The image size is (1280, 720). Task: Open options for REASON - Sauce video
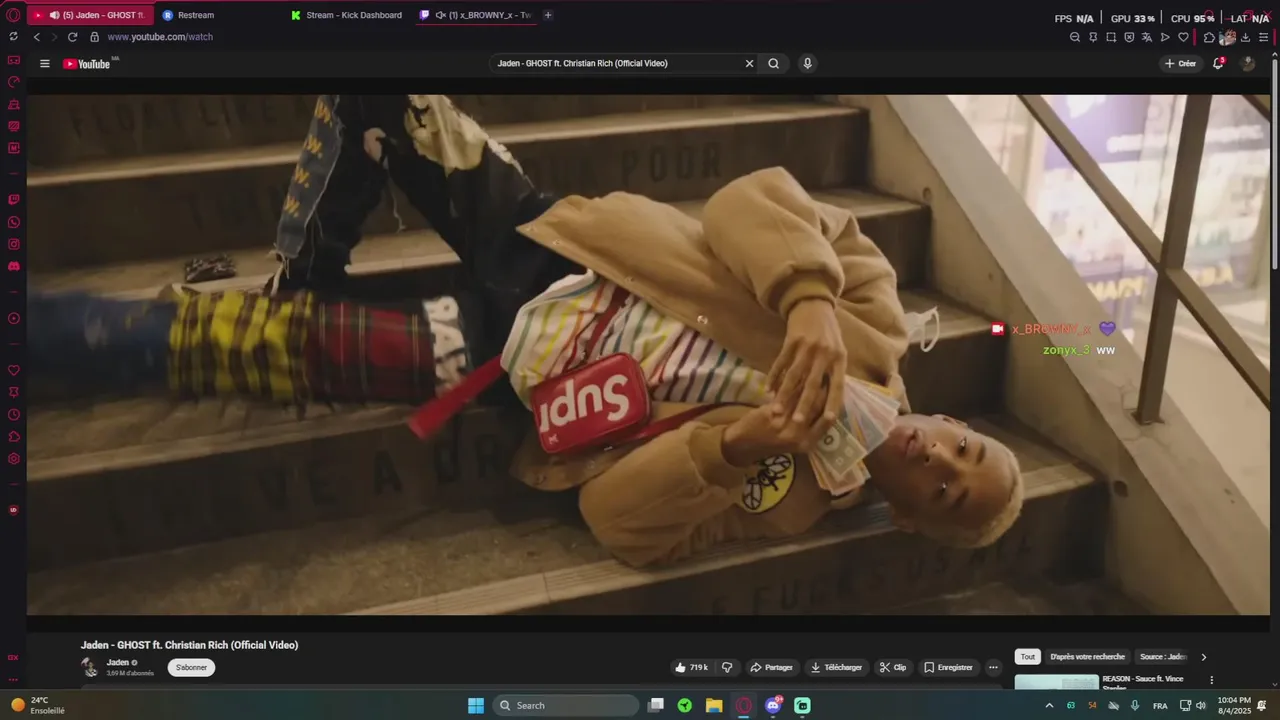[x=1211, y=680]
